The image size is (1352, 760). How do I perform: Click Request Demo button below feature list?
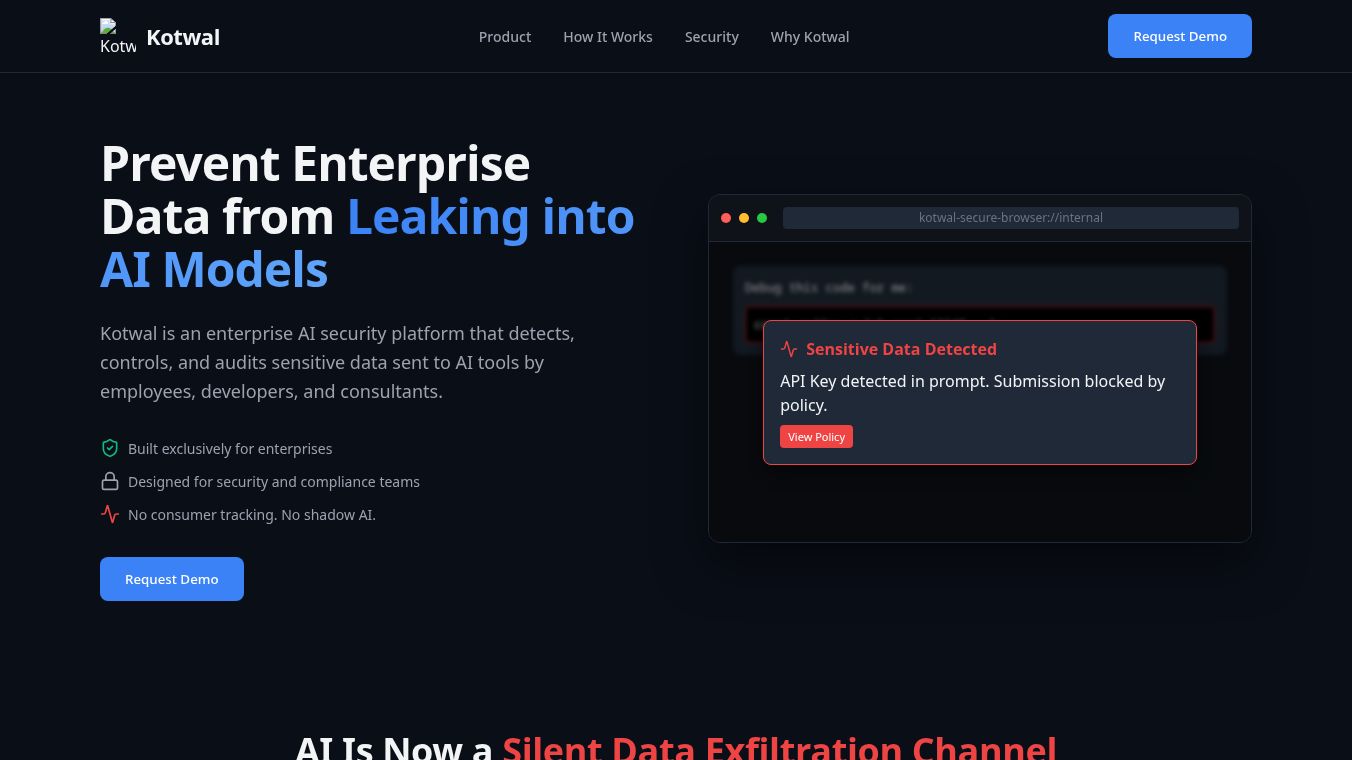click(172, 579)
